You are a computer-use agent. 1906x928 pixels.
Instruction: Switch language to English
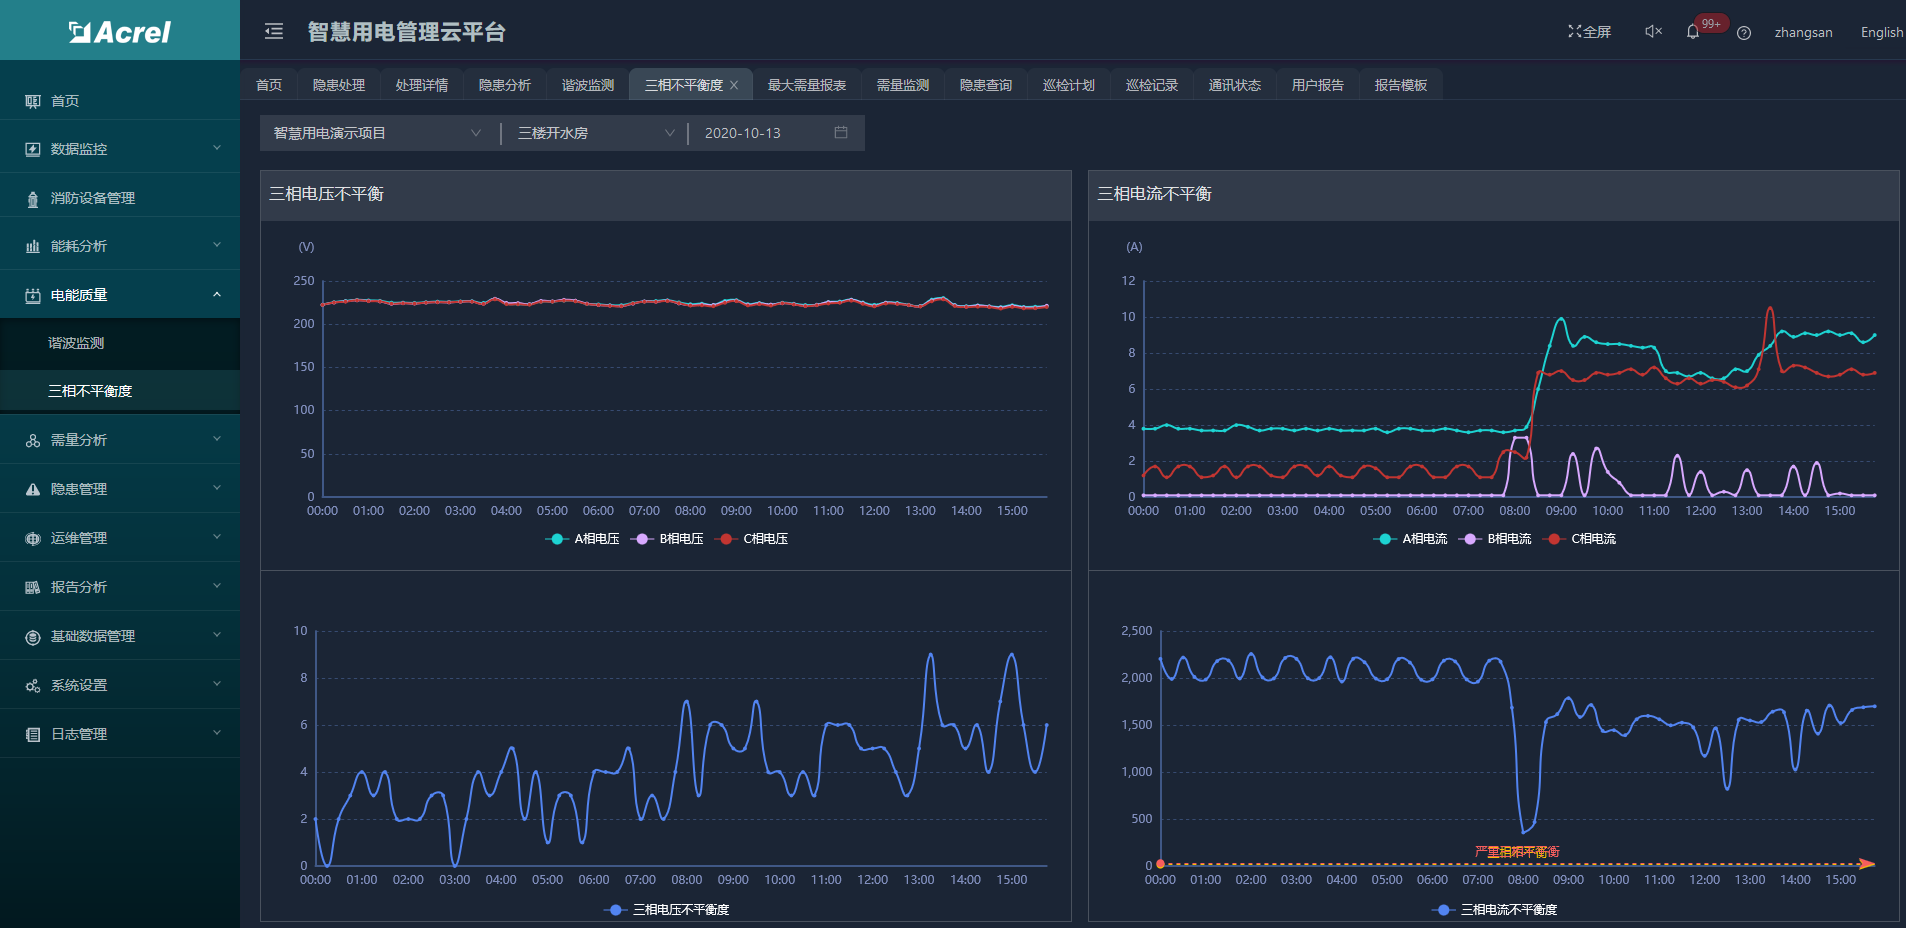1882,32
